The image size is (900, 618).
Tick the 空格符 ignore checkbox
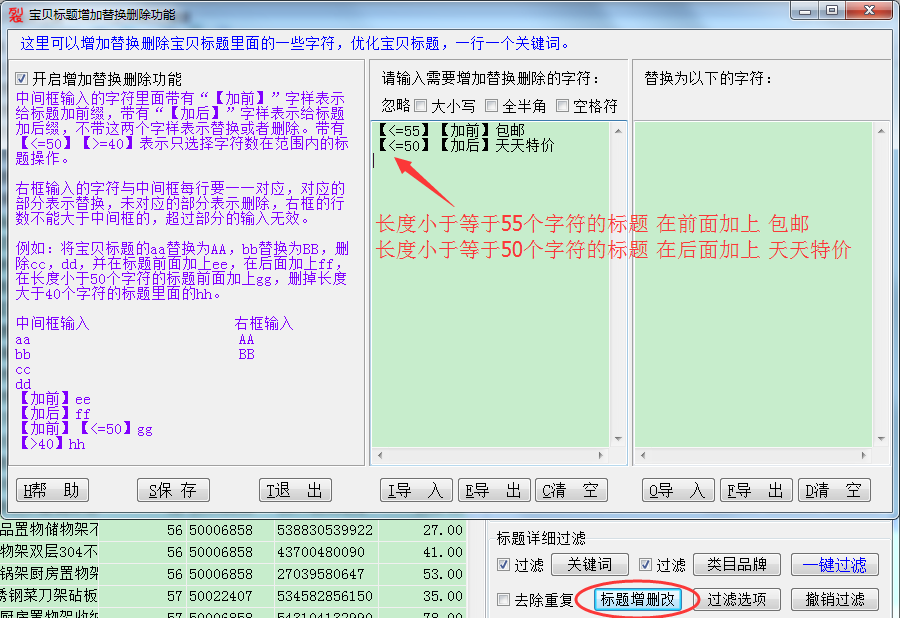562,105
